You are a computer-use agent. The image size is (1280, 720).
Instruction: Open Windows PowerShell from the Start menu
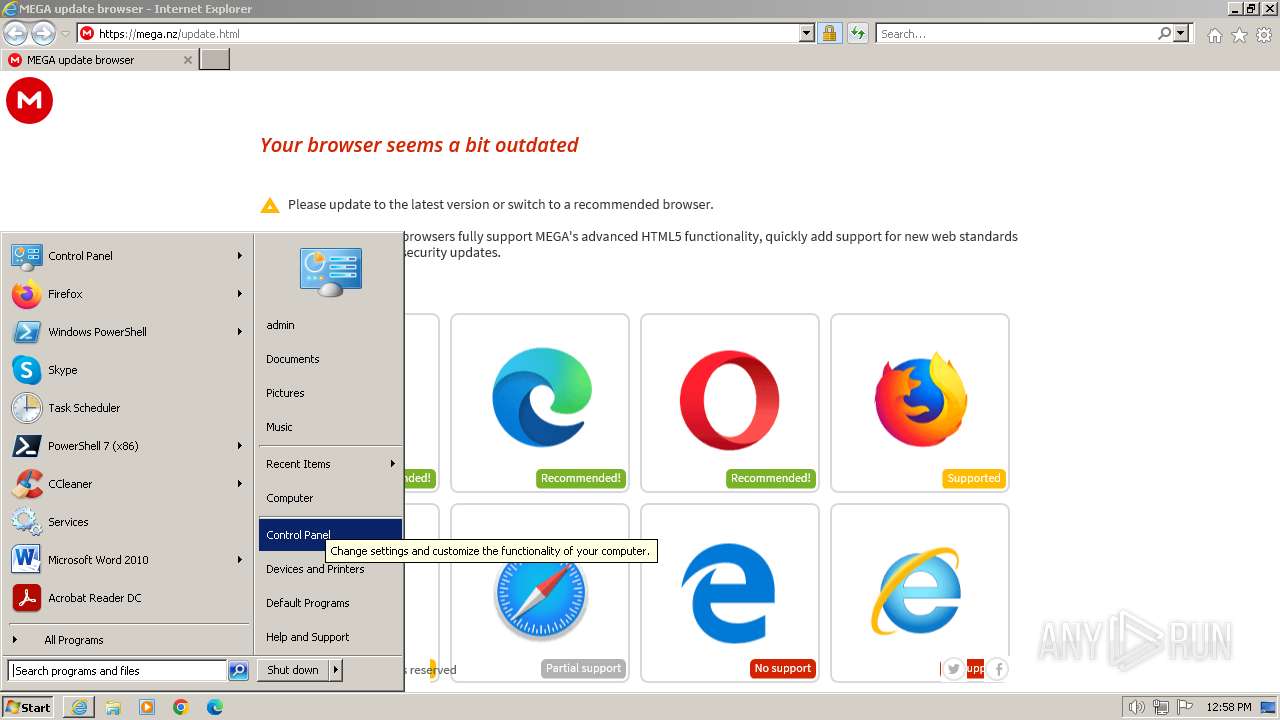click(x=127, y=332)
